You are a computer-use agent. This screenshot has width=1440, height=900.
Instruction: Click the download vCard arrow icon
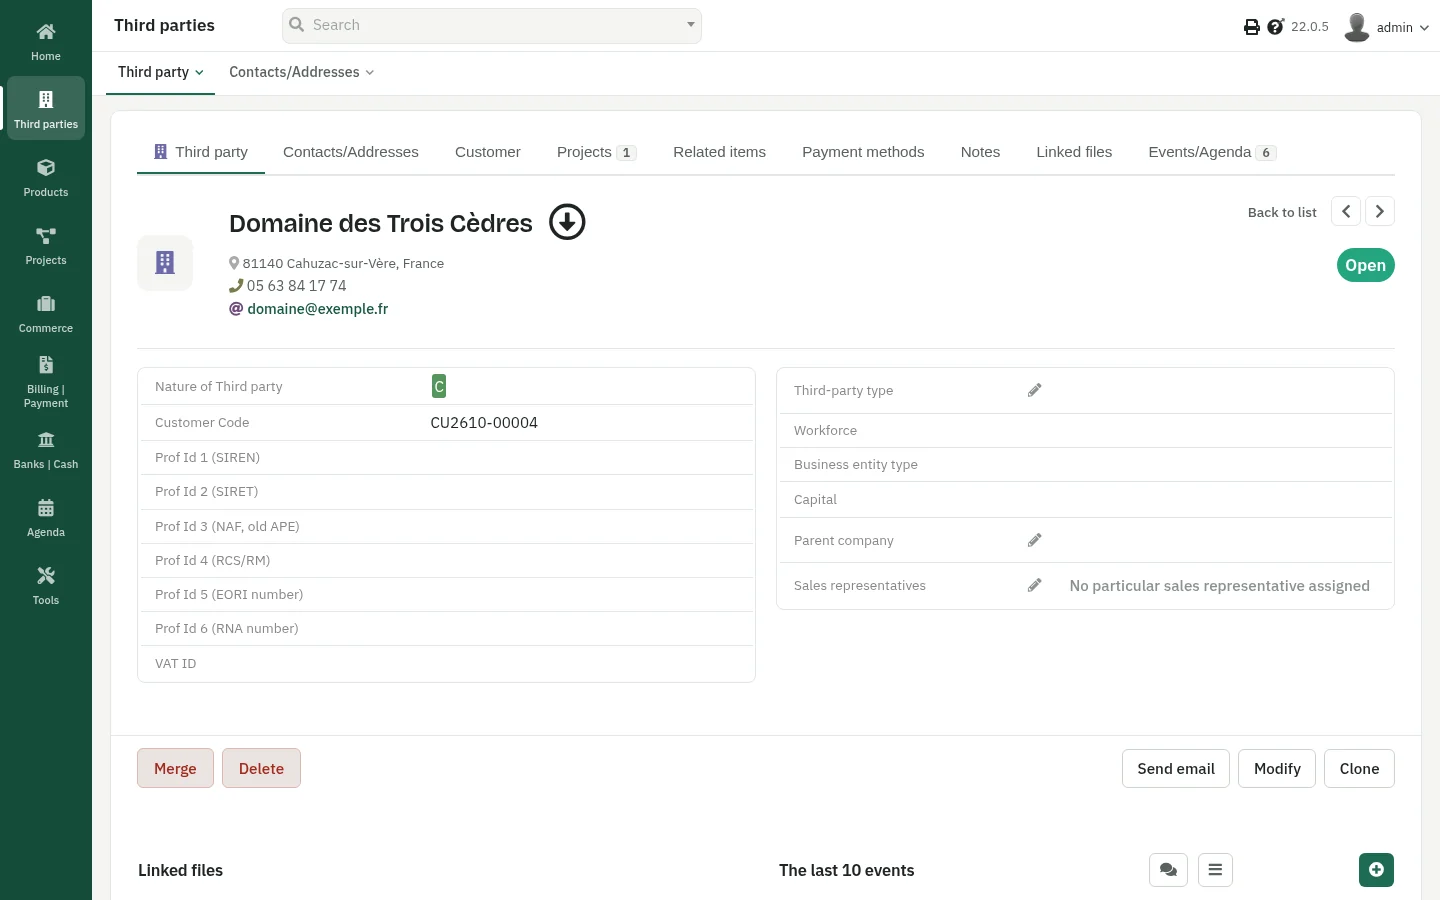point(567,222)
